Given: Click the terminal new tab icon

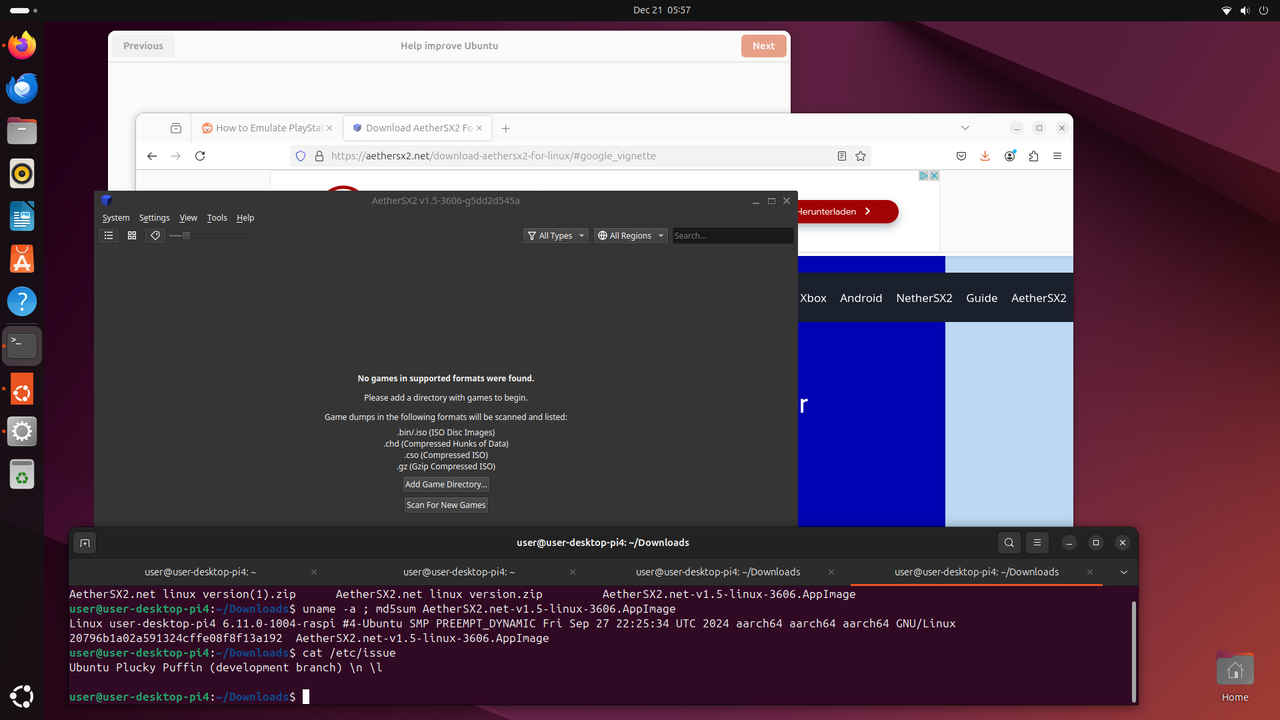Looking at the screenshot, I should coord(85,543).
